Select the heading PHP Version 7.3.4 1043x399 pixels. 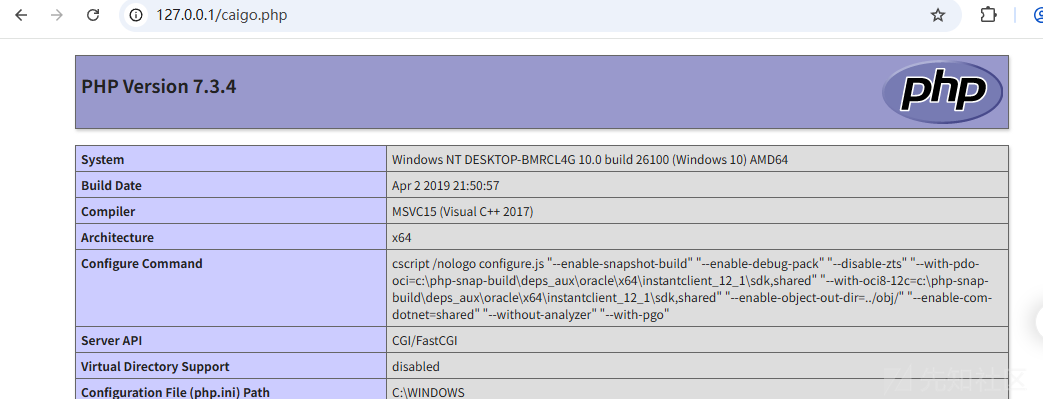[x=159, y=86]
